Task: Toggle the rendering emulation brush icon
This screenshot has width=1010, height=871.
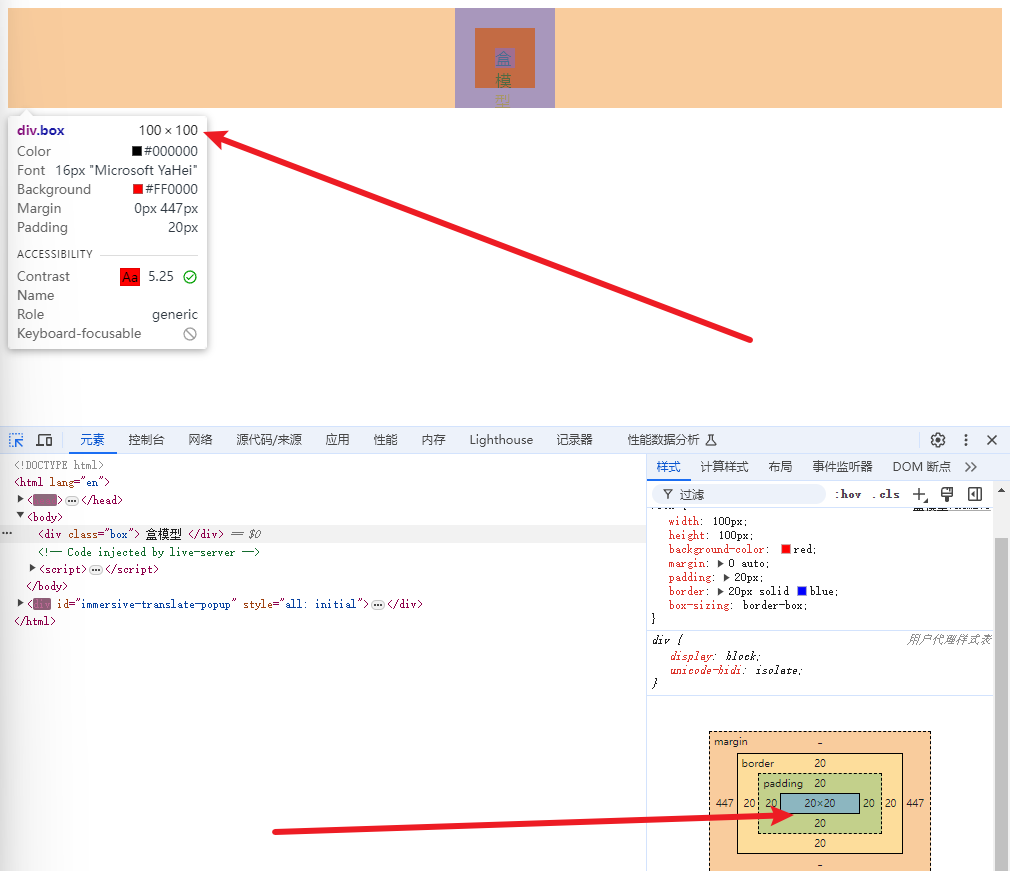Action: pyautogui.click(x=947, y=494)
